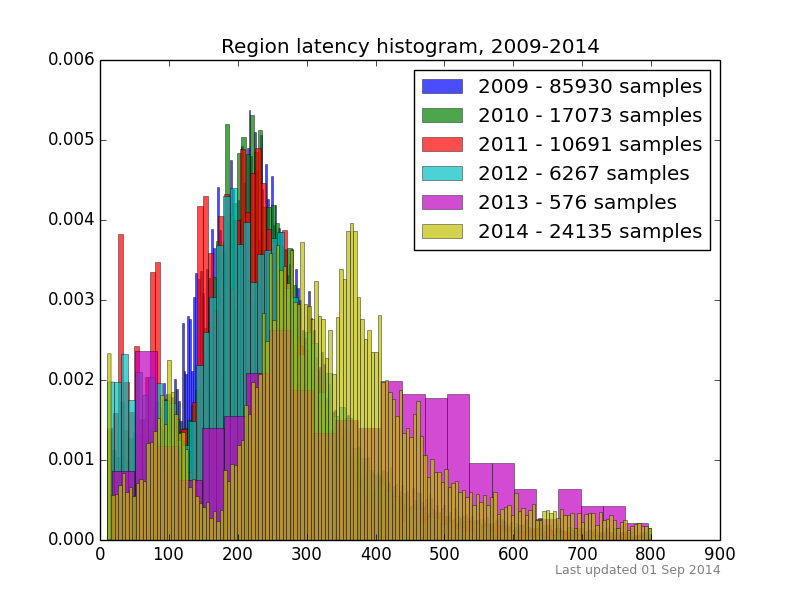Image resolution: width=800 pixels, height=600 pixels.
Task: Click the x-axis tick label 400
Action: click(x=376, y=554)
